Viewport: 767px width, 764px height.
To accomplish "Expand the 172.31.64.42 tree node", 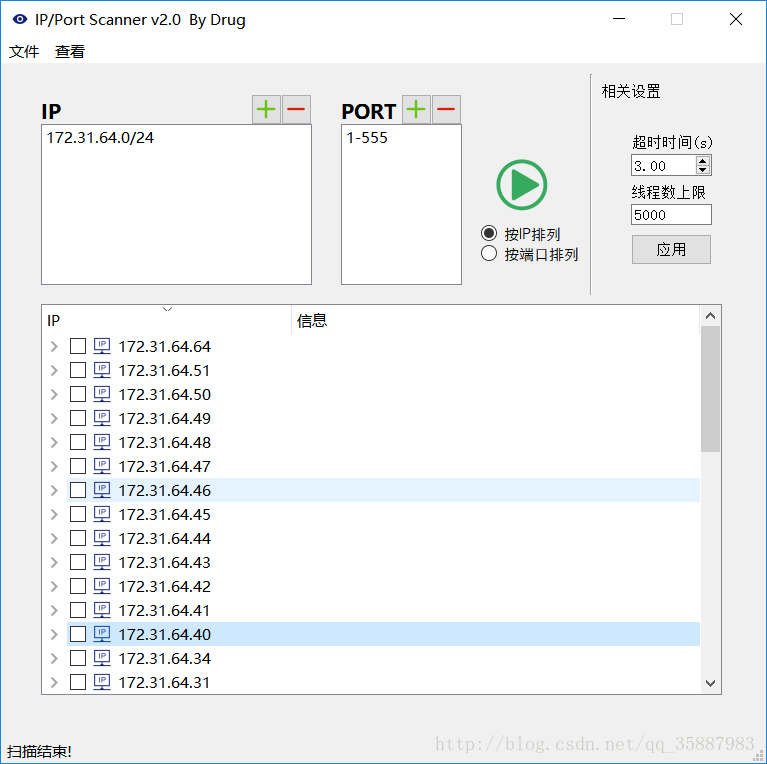I will (54, 586).
